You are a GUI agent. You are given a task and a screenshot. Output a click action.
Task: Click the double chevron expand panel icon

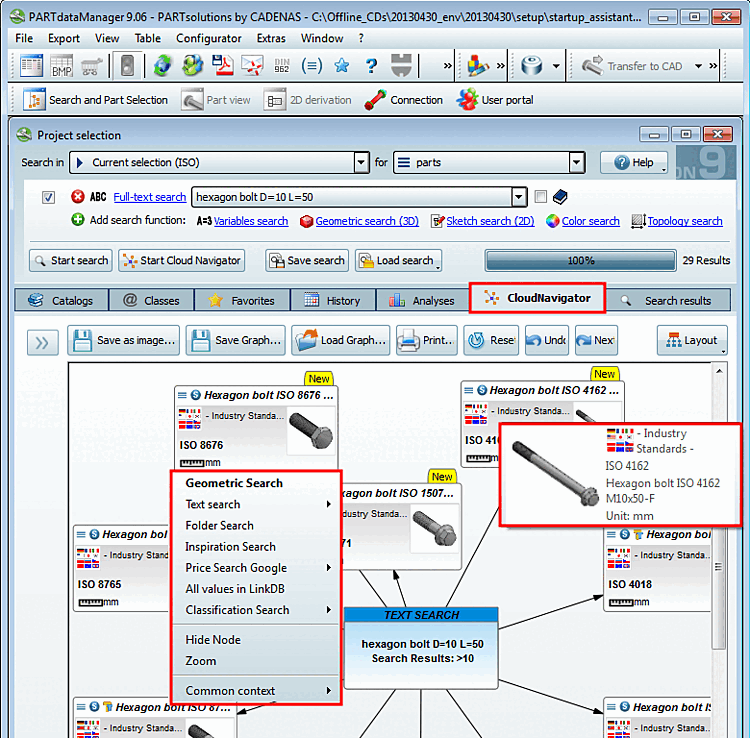43,342
